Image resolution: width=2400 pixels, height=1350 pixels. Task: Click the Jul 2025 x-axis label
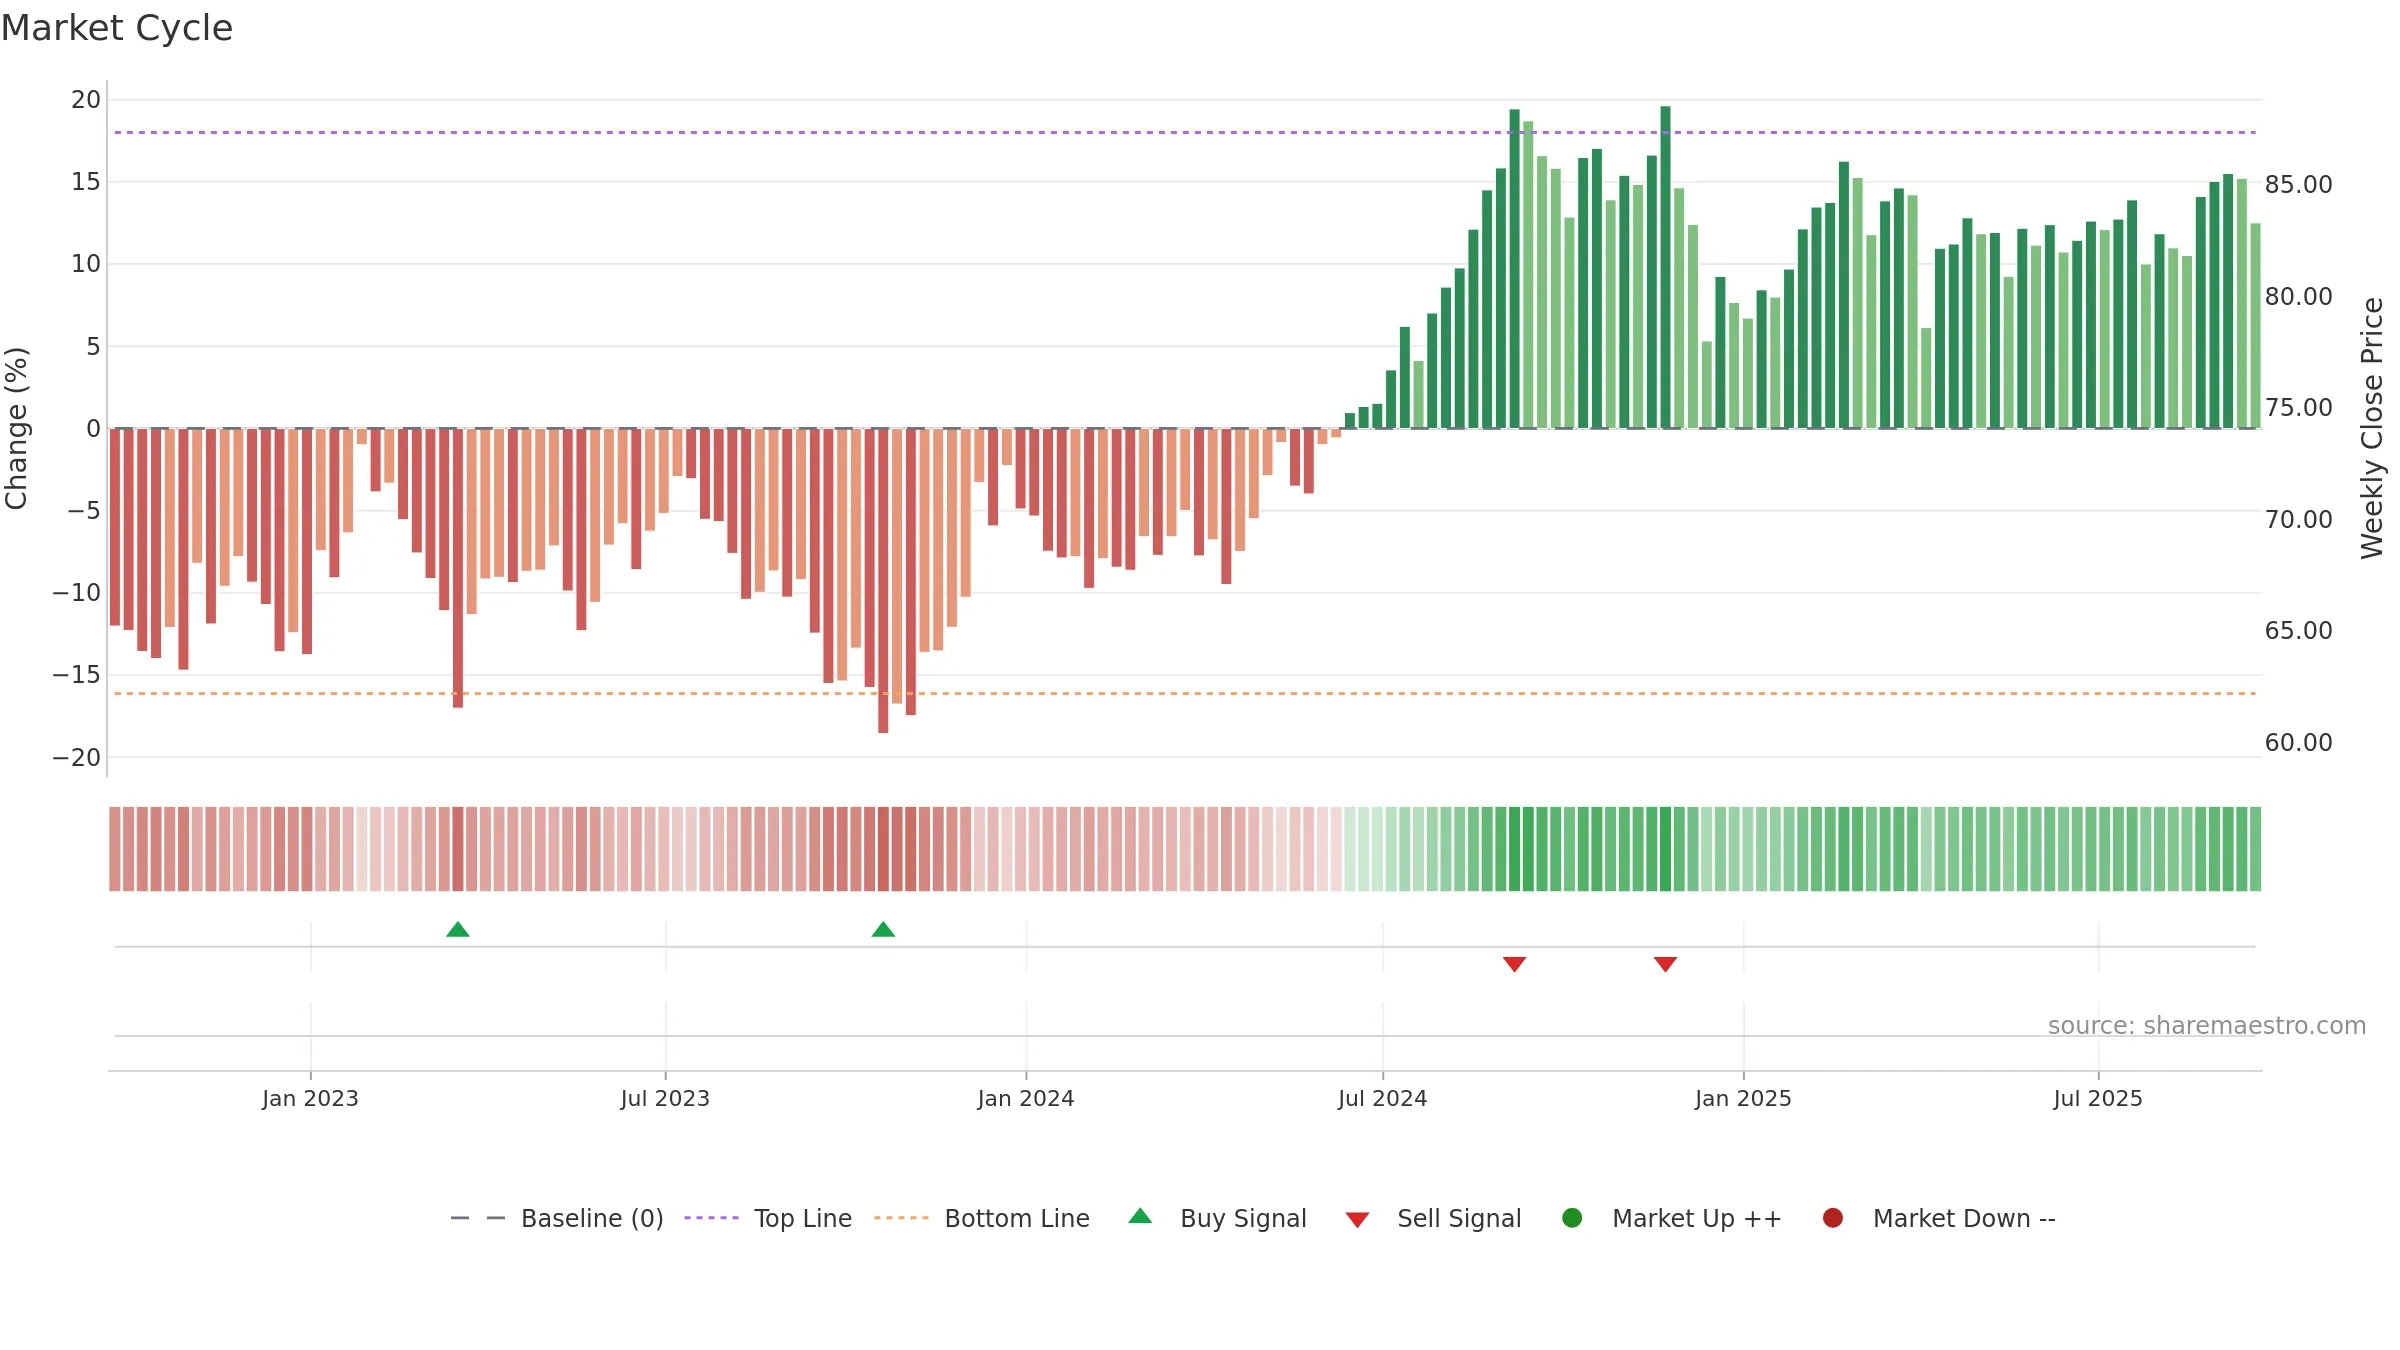click(2098, 1098)
